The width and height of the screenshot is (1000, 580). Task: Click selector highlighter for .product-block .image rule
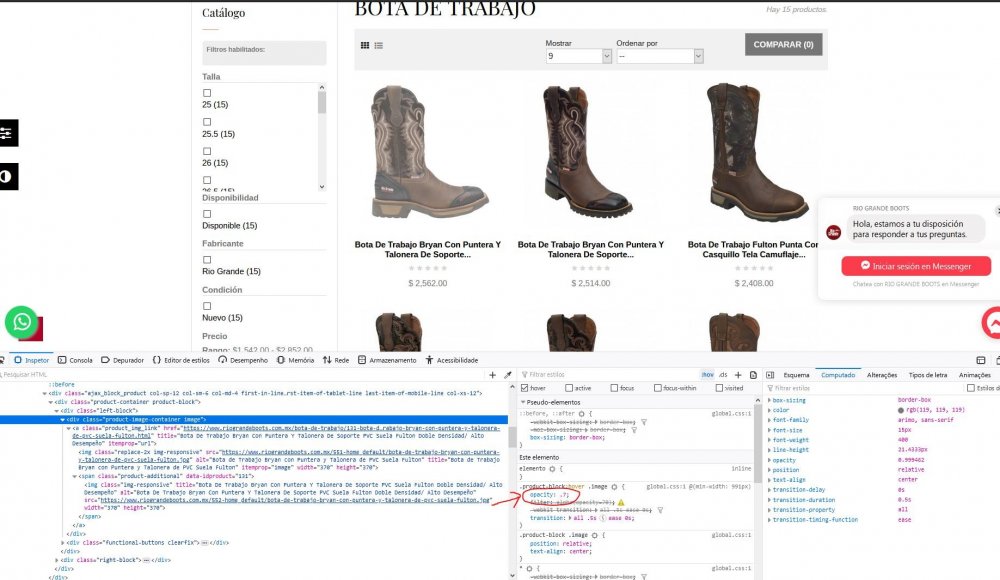point(594,535)
